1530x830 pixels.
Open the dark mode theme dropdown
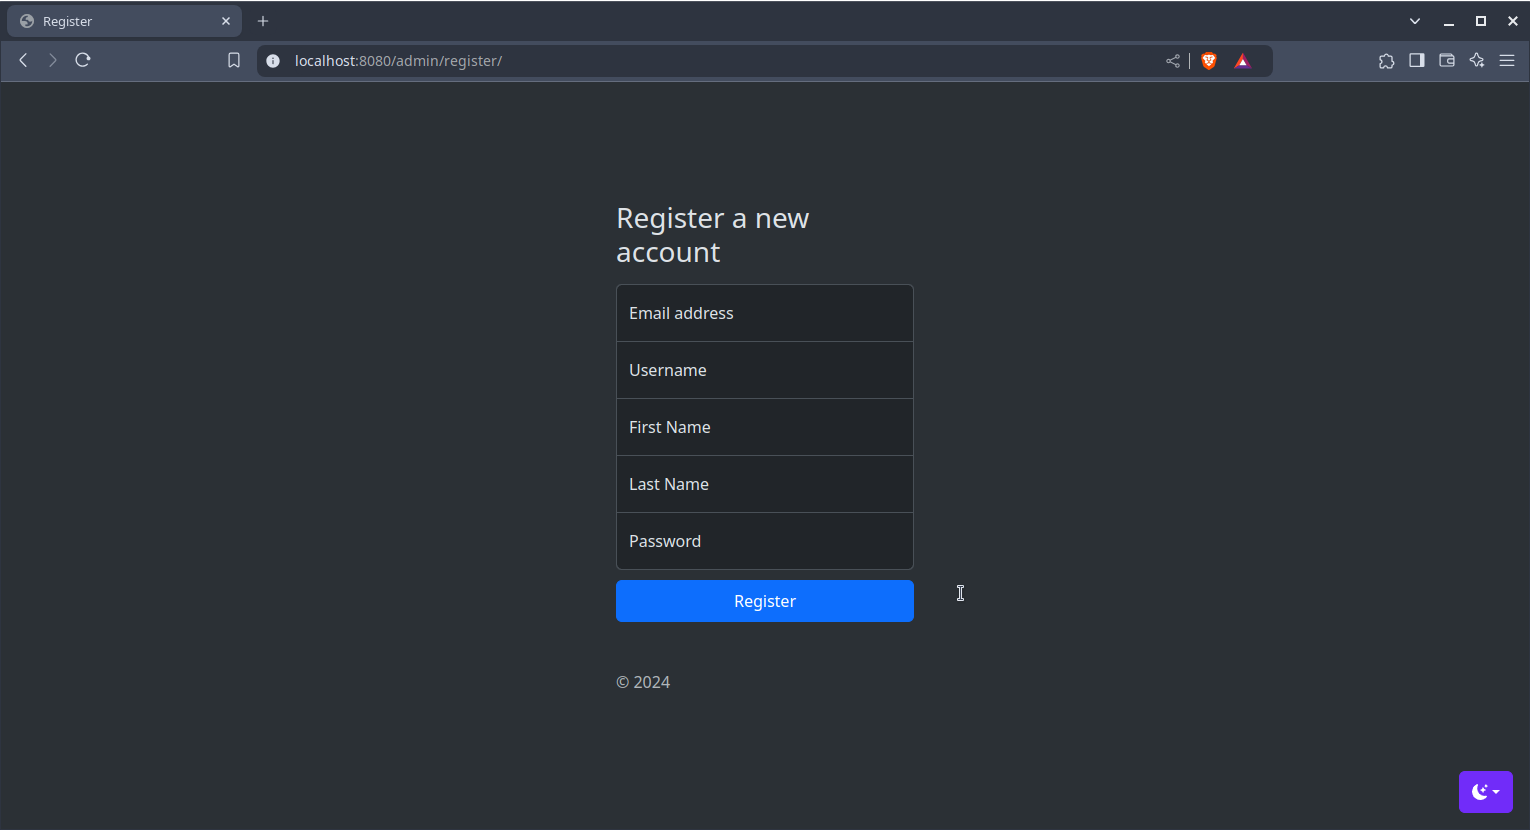[x=1485, y=792]
